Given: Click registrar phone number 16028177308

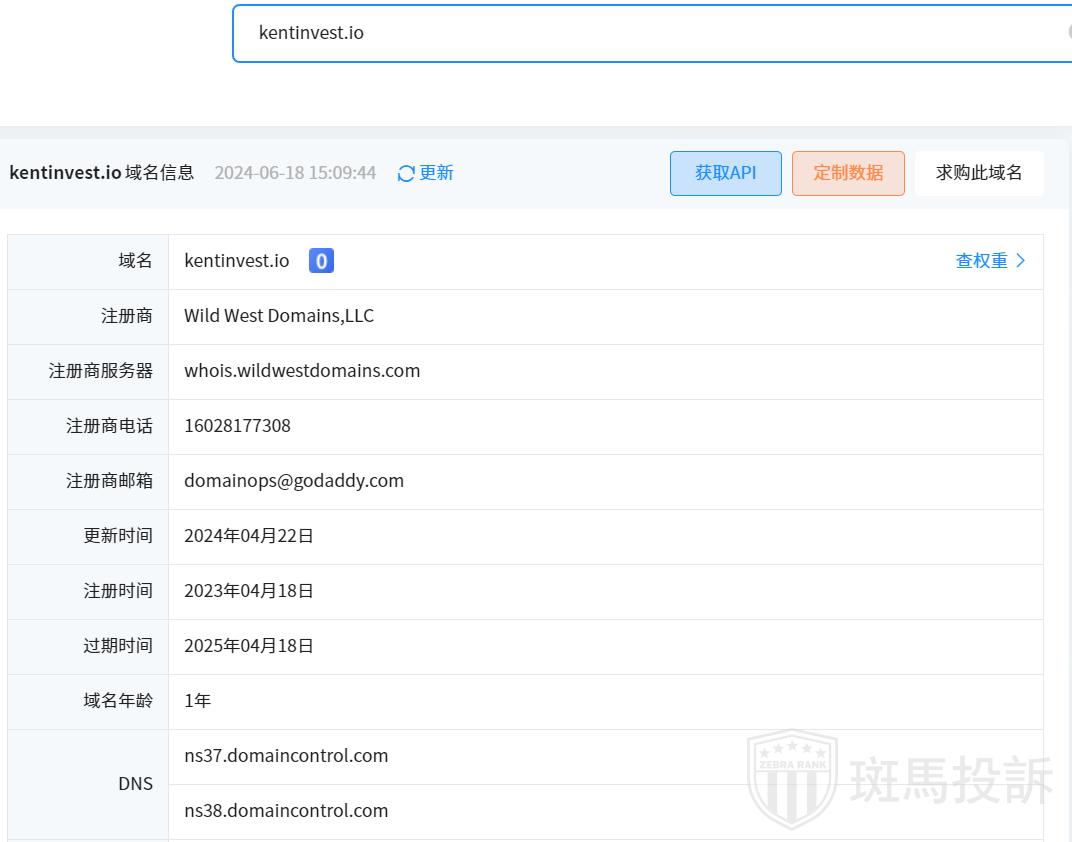Looking at the screenshot, I should click(237, 426).
